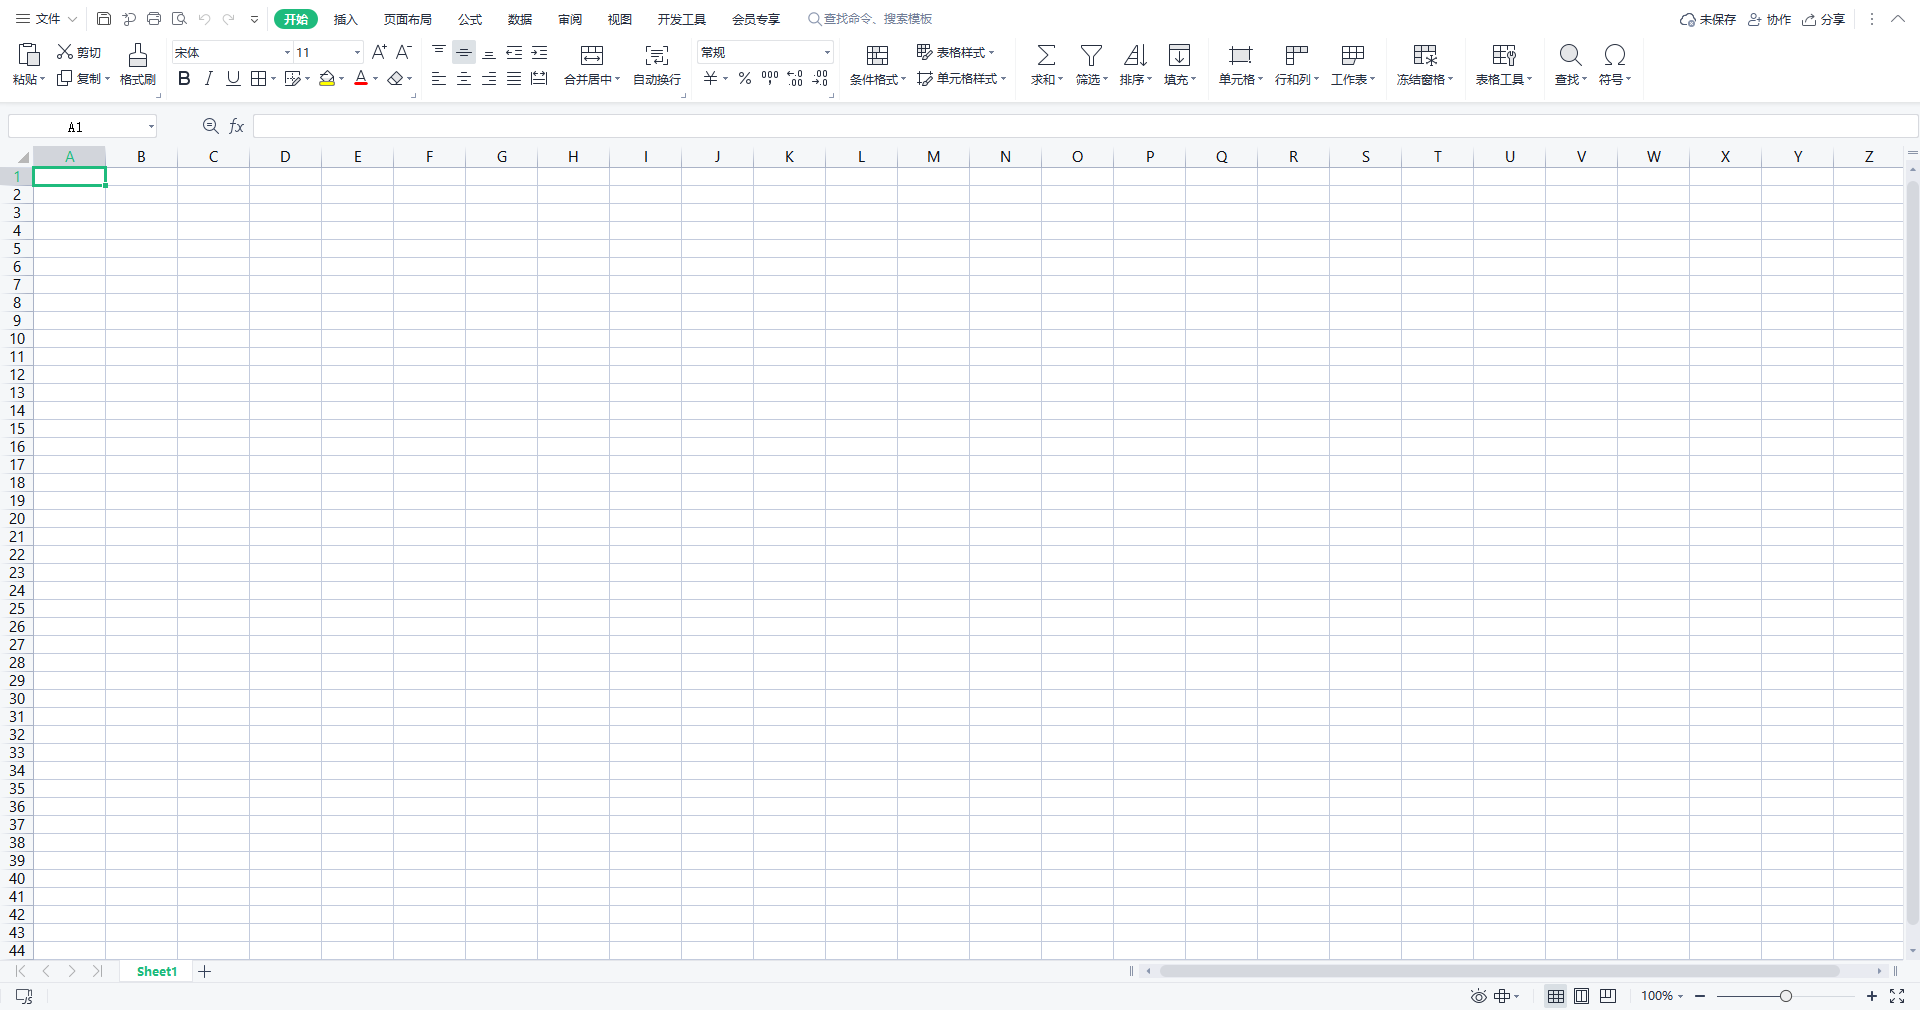Open the font name dropdown
This screenshot has height=1010, width=1920.
coord(287,53)
